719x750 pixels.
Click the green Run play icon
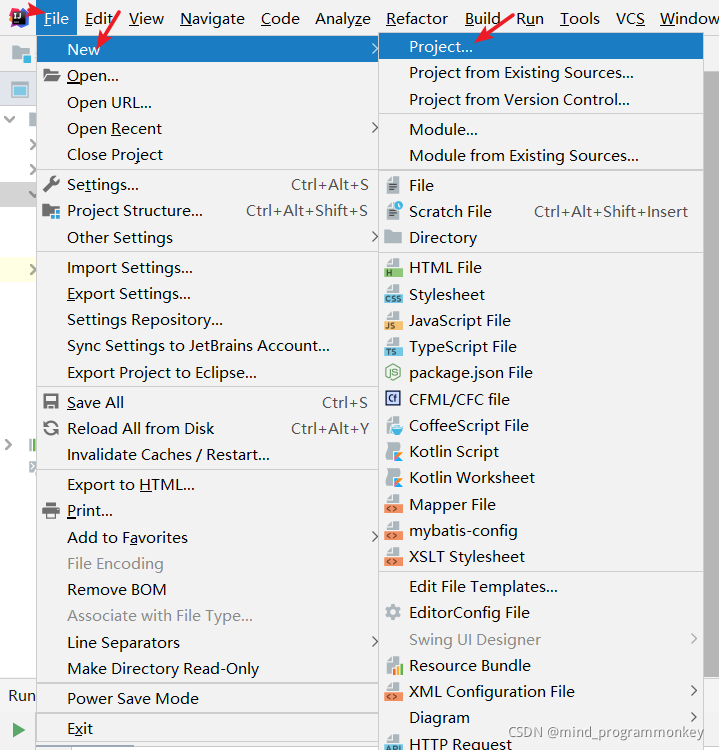[18, 729]
